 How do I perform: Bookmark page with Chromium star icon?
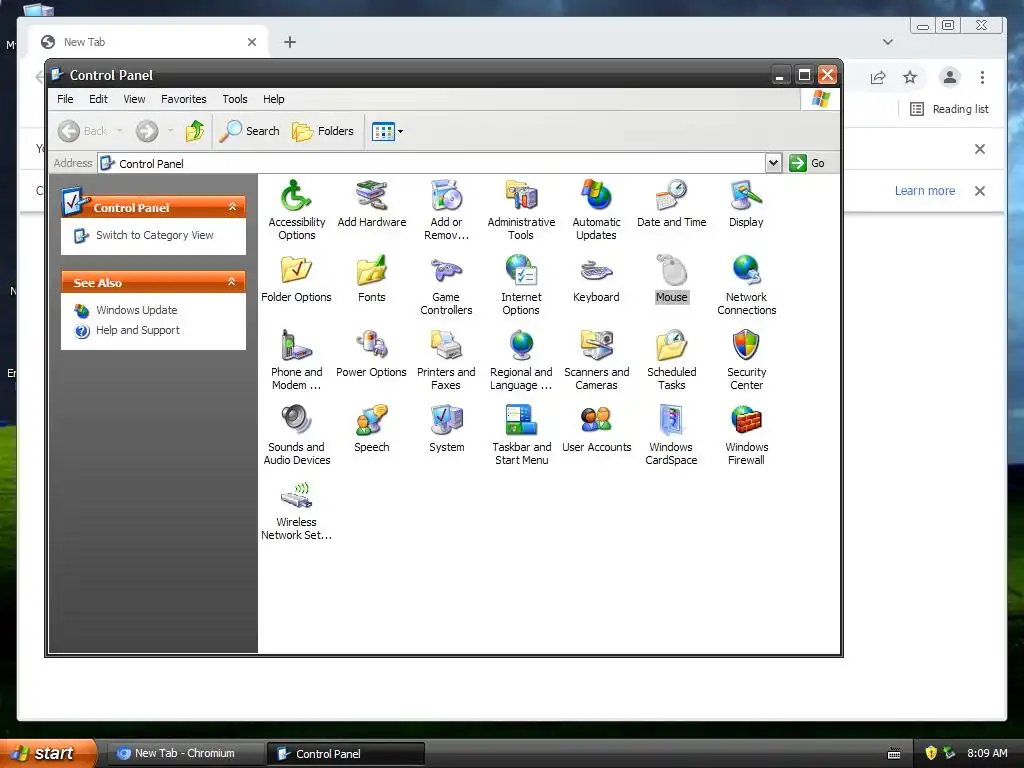coord(910,78)
